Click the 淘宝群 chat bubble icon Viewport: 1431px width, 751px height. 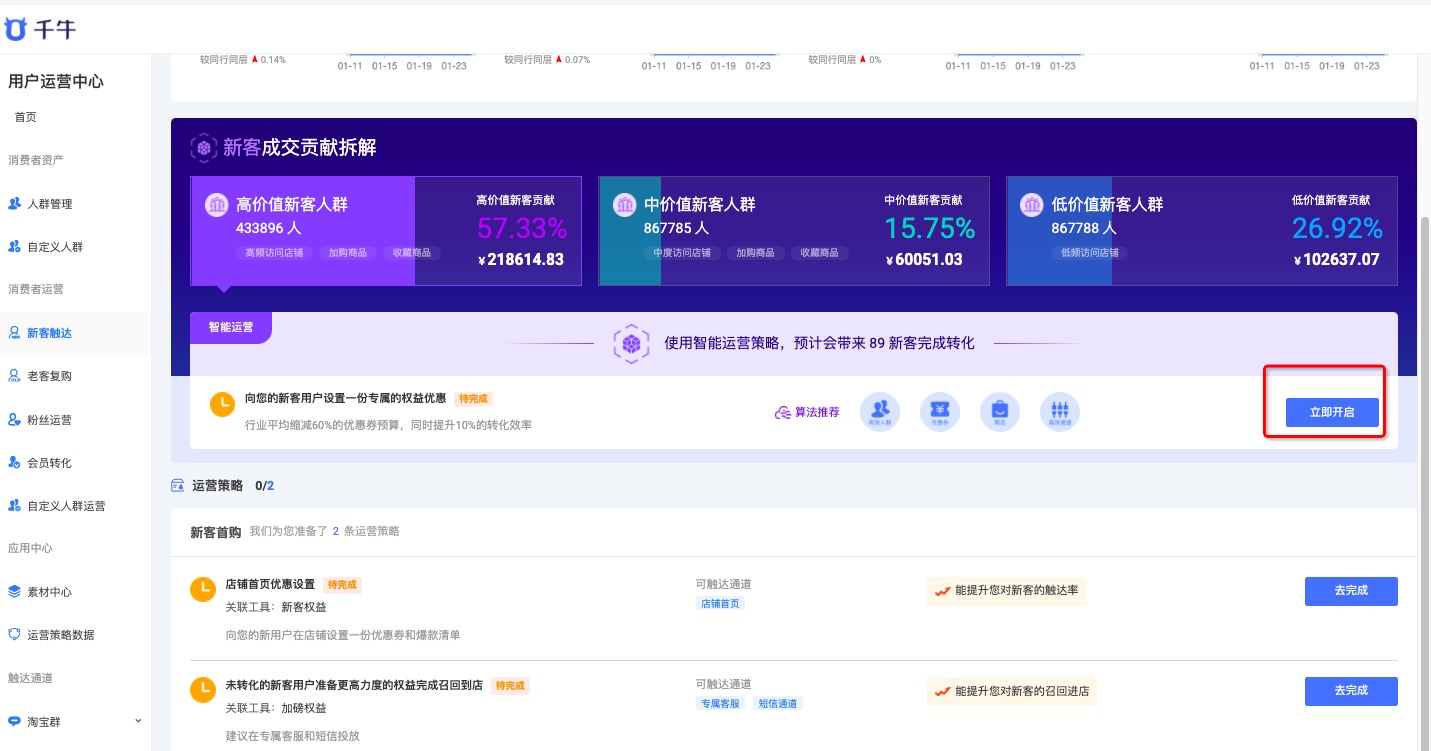pyautogui.click(x=14, y=721)
